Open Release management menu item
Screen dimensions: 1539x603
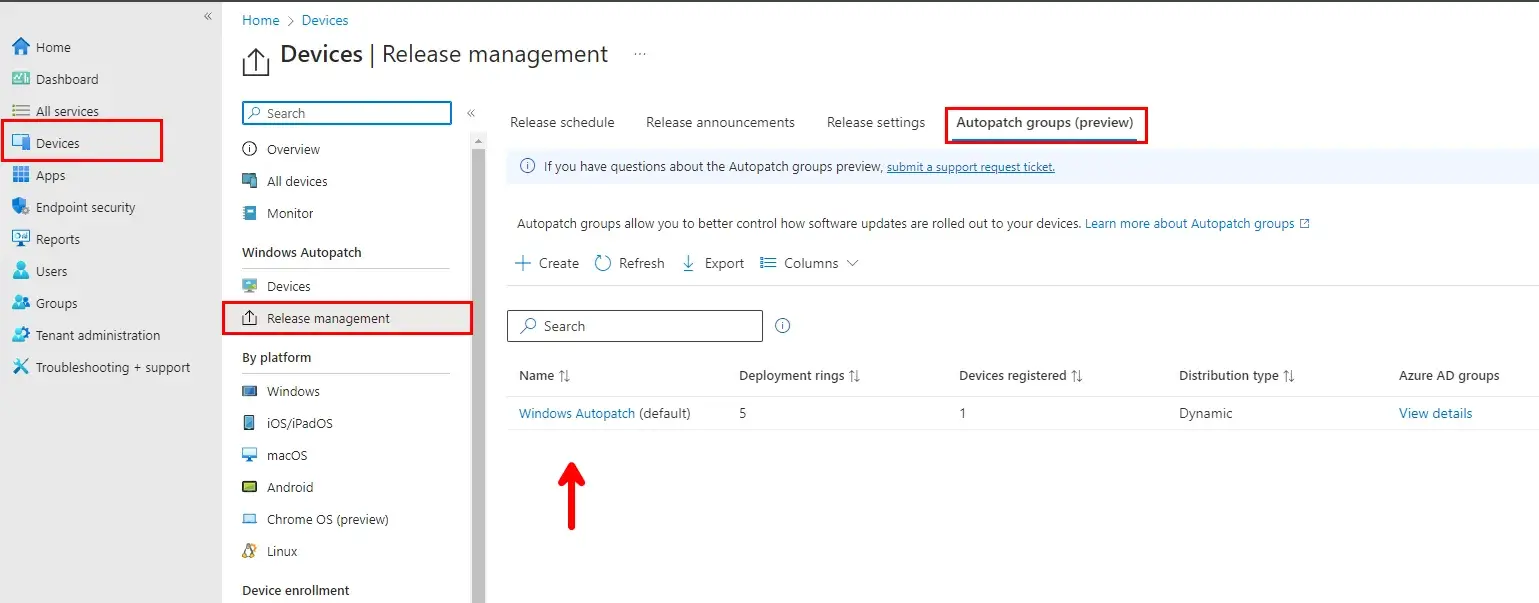(347, 318)
